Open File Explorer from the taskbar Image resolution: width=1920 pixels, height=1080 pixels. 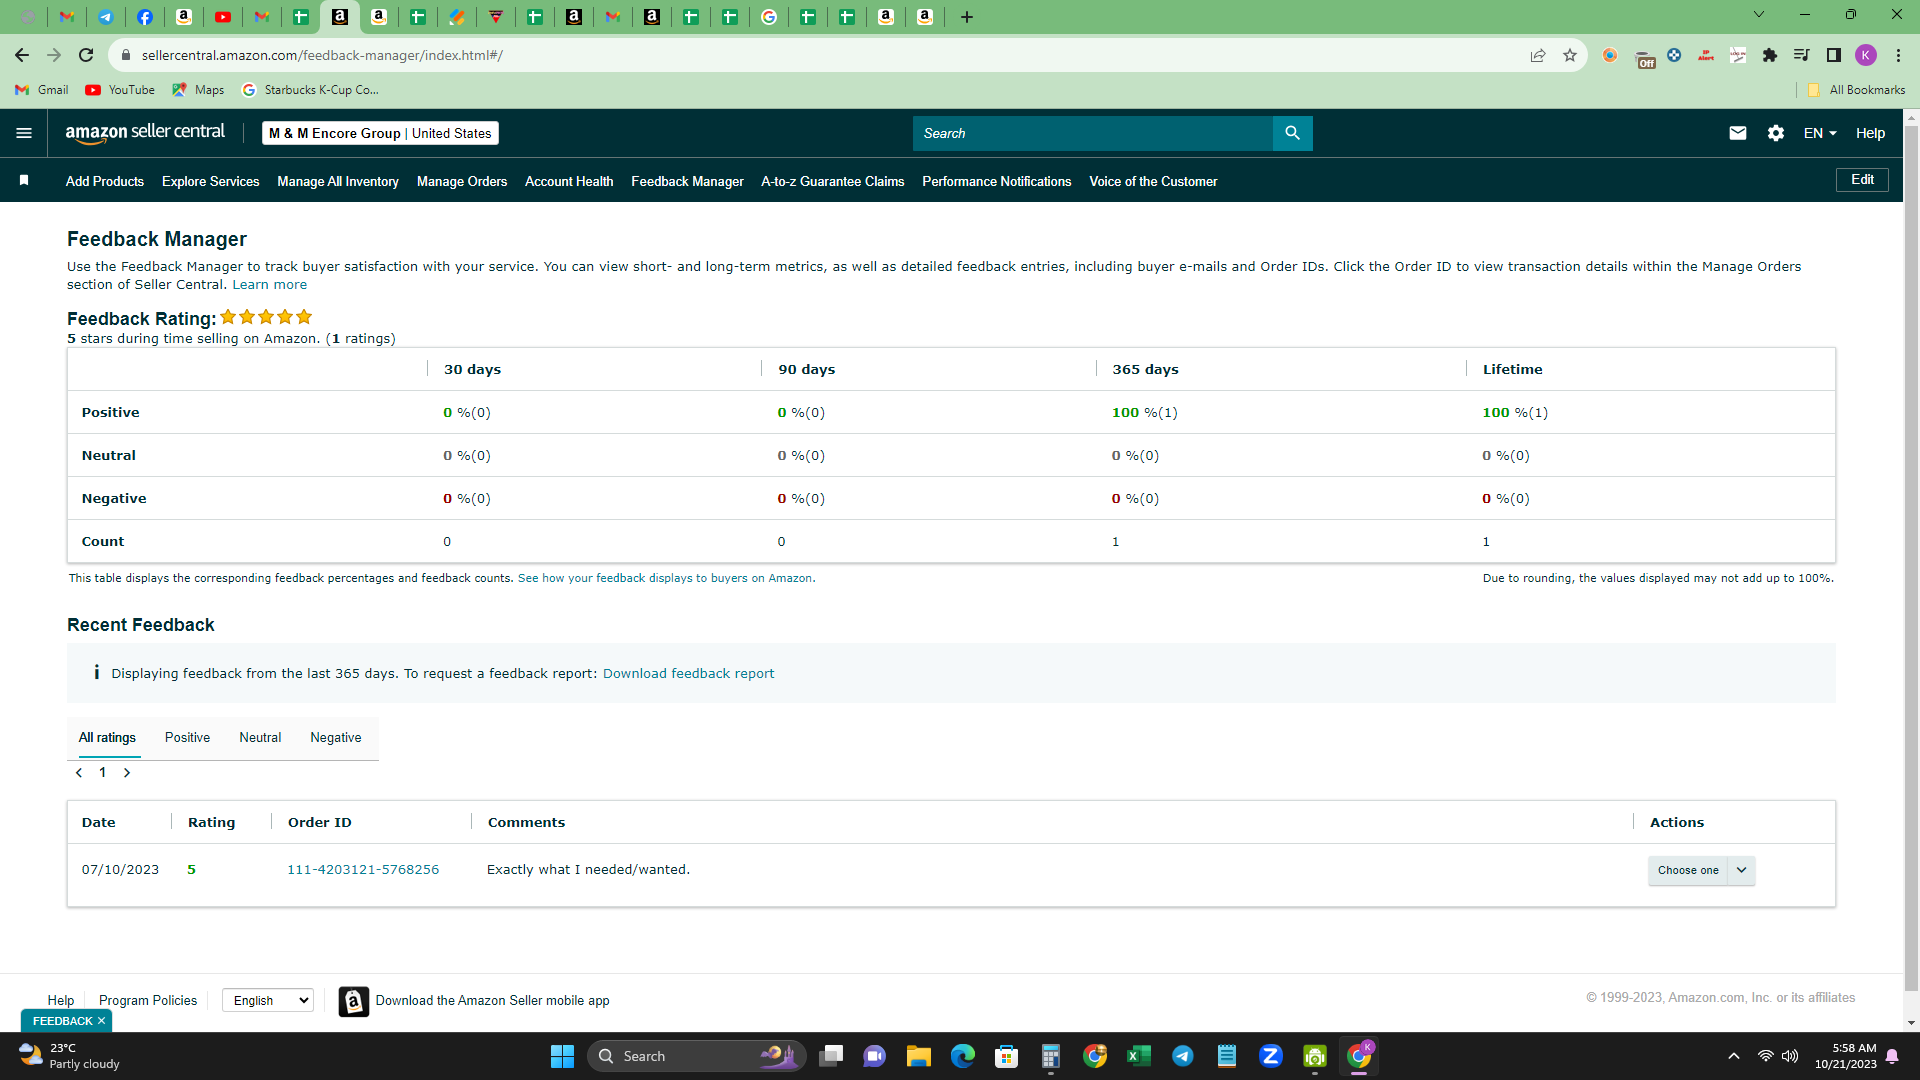pos(919,1056)
